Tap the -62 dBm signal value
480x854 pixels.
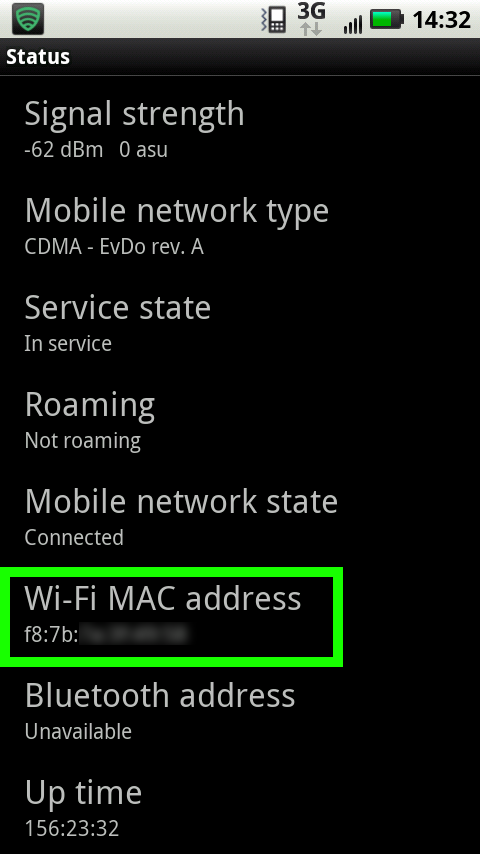[64, 150]
